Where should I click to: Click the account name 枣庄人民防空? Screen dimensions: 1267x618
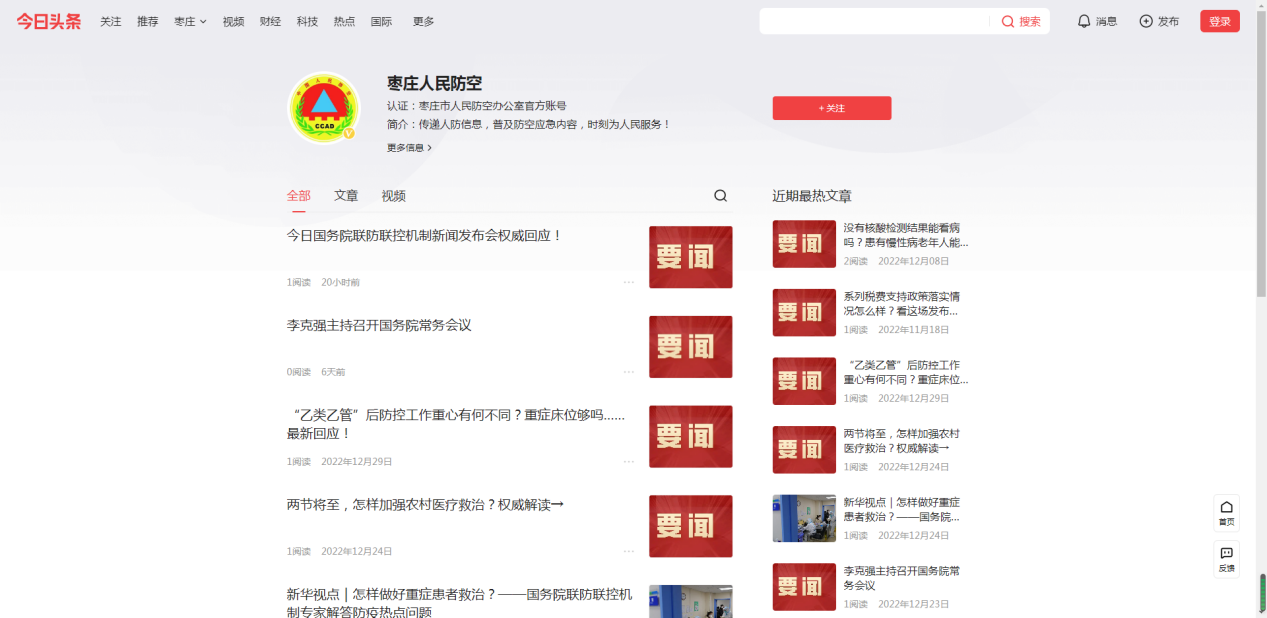point(435,84)
